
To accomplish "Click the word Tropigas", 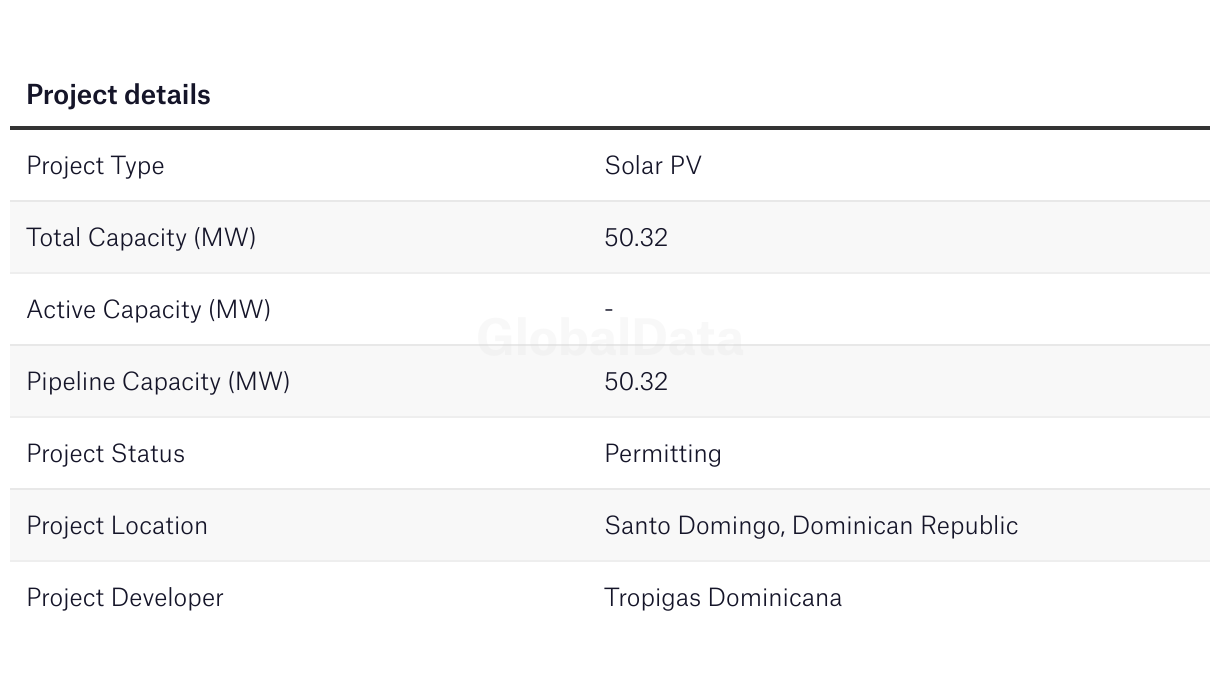I will coord(652,598).
